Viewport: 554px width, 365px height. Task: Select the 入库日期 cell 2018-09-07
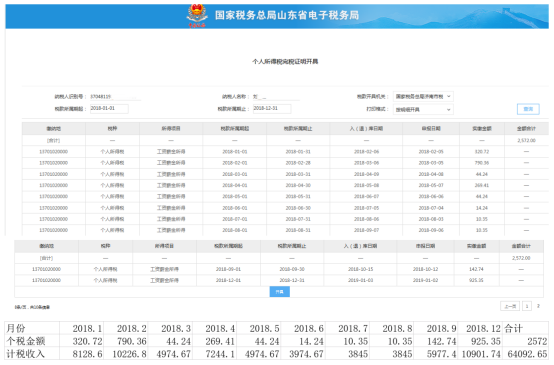pyautogui.click(x=366, y=230)
